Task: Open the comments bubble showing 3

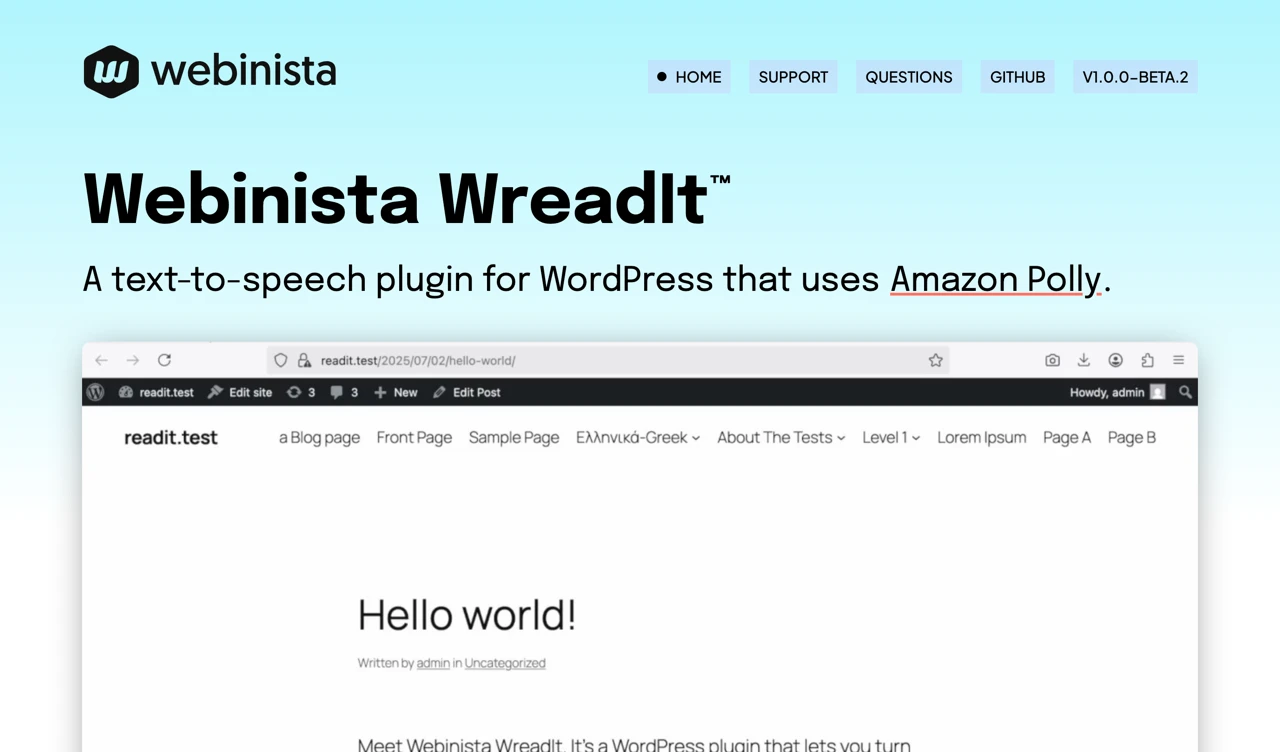Action: click(x=344, y=392)
